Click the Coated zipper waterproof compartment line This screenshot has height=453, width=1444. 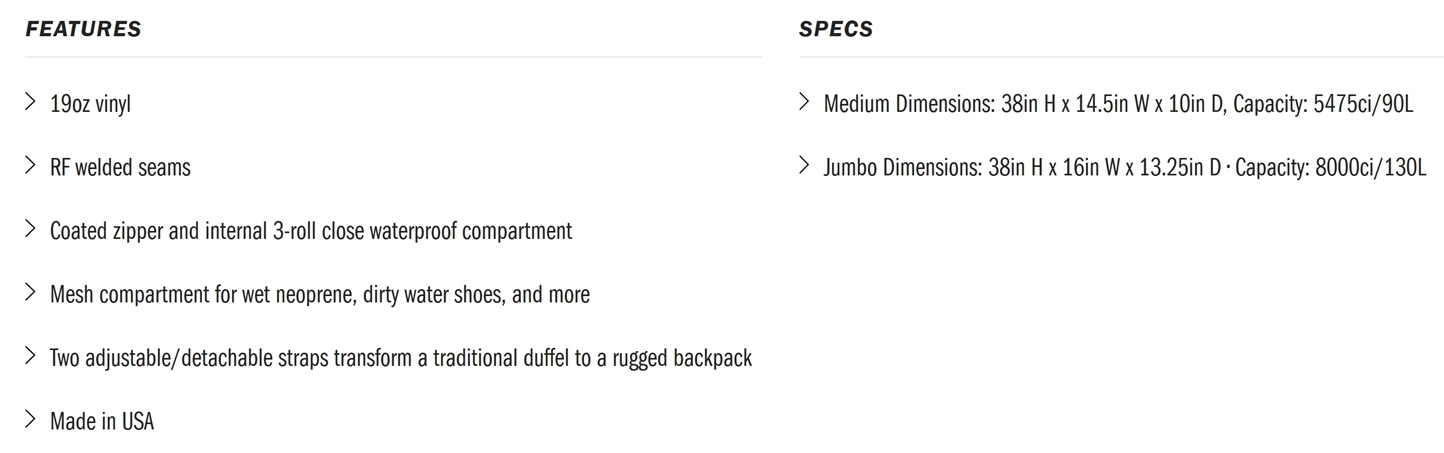pos(311,232)
